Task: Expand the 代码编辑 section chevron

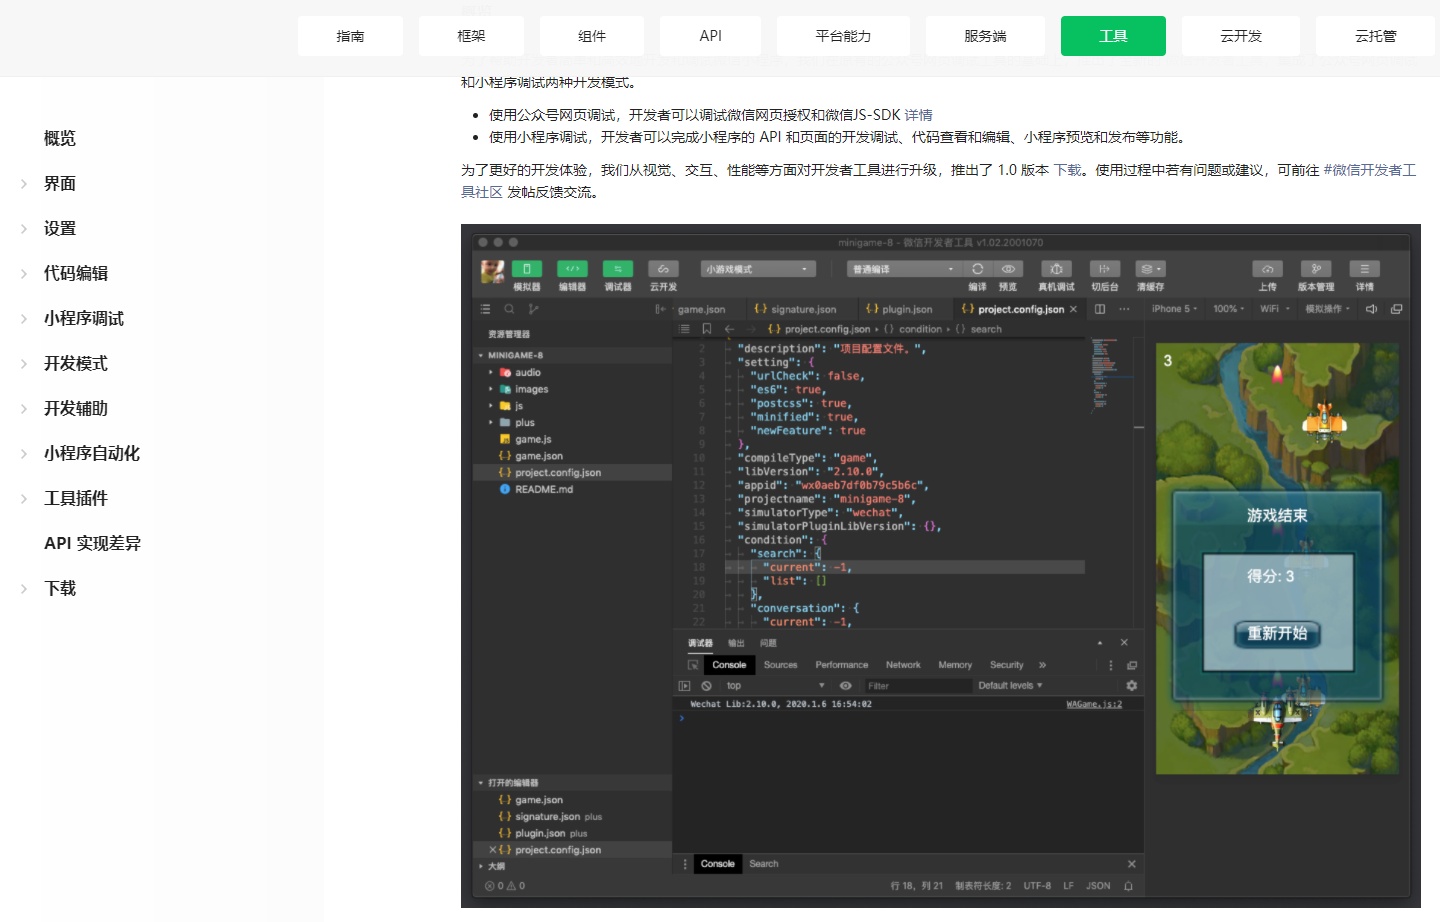Action: click(24, 274)
